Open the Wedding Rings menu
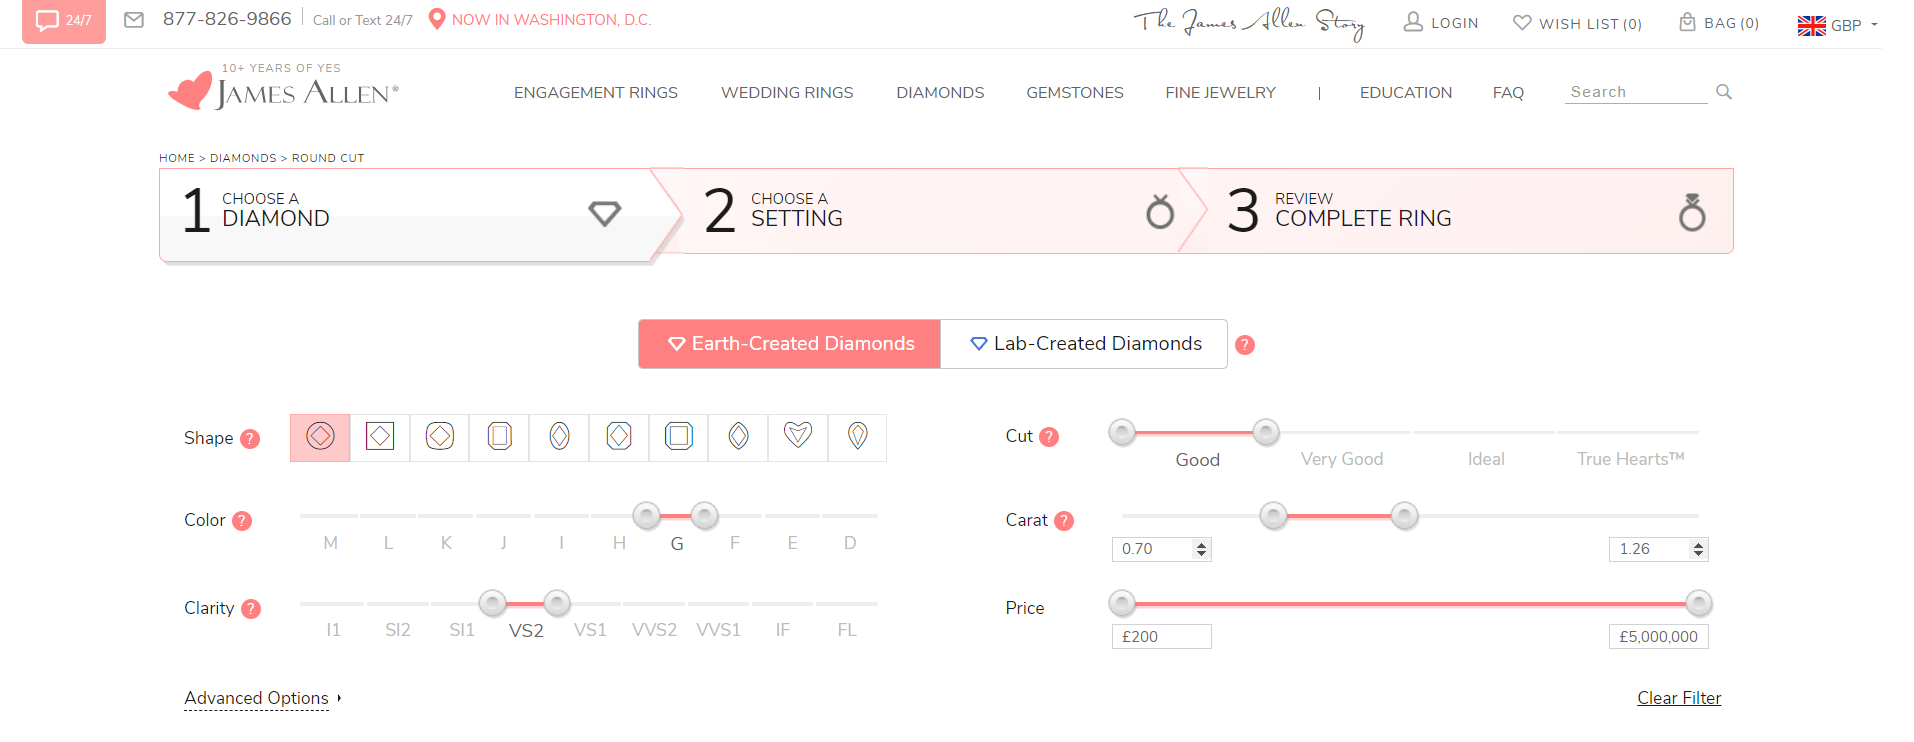1914x742 pixels. pos(787,93)
